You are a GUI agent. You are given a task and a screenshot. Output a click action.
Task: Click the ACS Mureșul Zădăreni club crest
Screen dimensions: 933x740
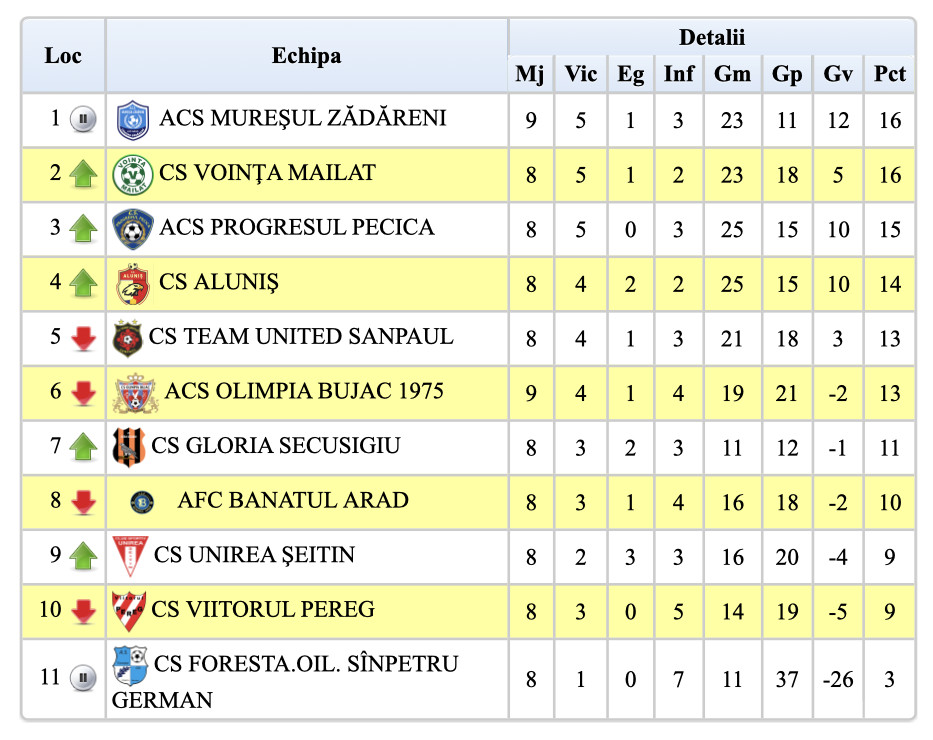point(132,120)
